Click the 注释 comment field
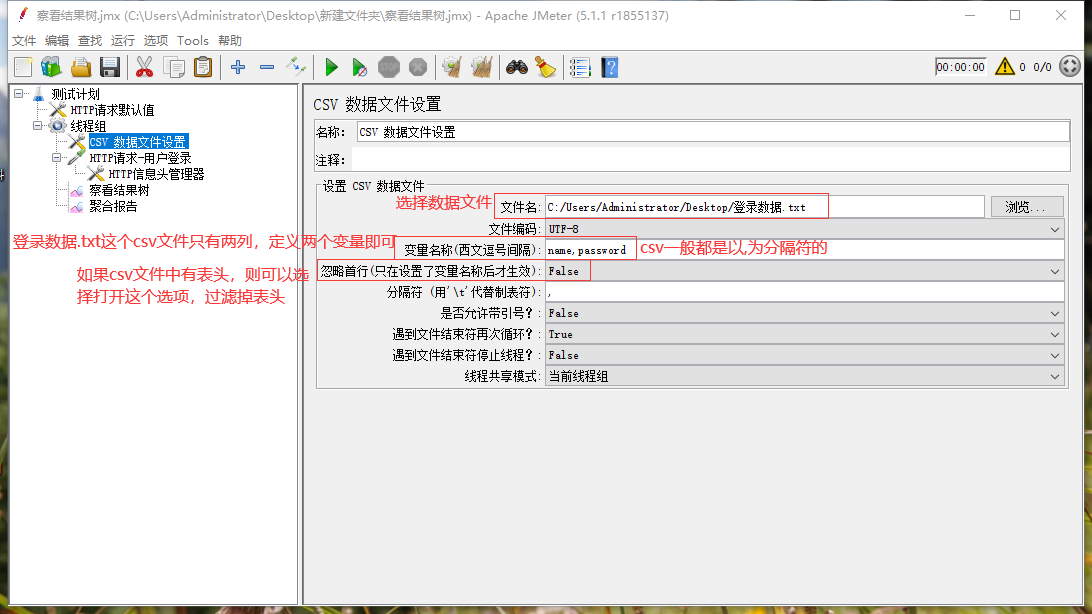Viewport: 1092px width, 614px height. point(711,160)
